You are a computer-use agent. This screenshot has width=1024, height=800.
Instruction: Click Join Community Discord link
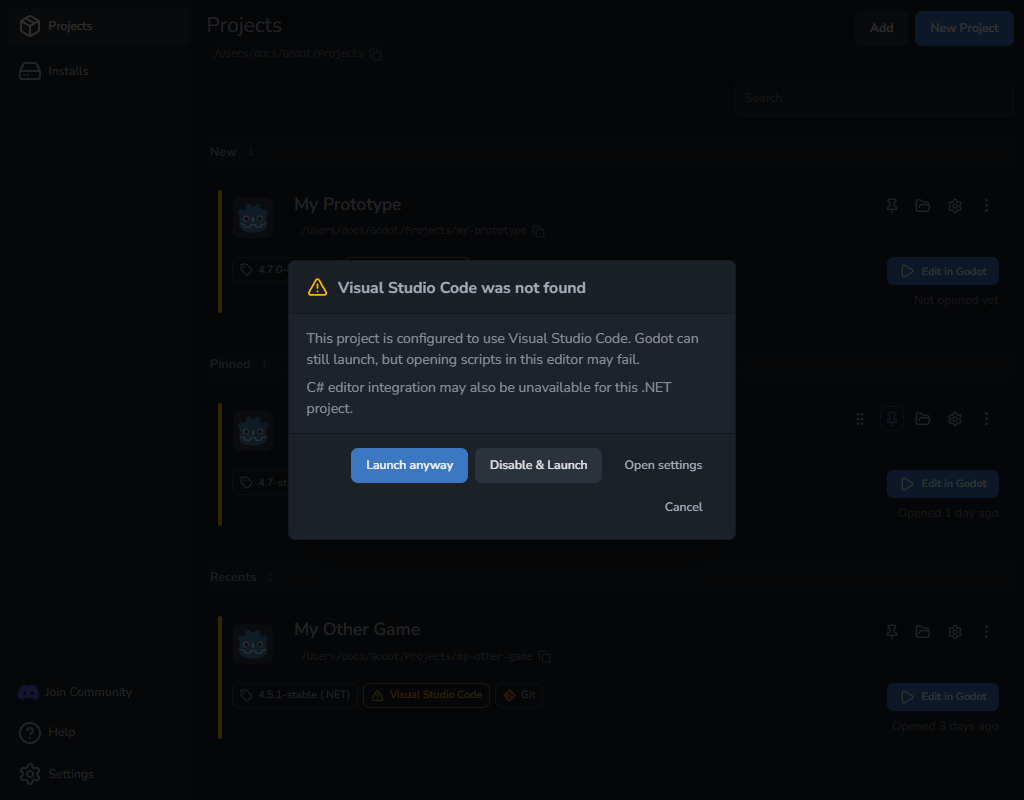point(75,692)
